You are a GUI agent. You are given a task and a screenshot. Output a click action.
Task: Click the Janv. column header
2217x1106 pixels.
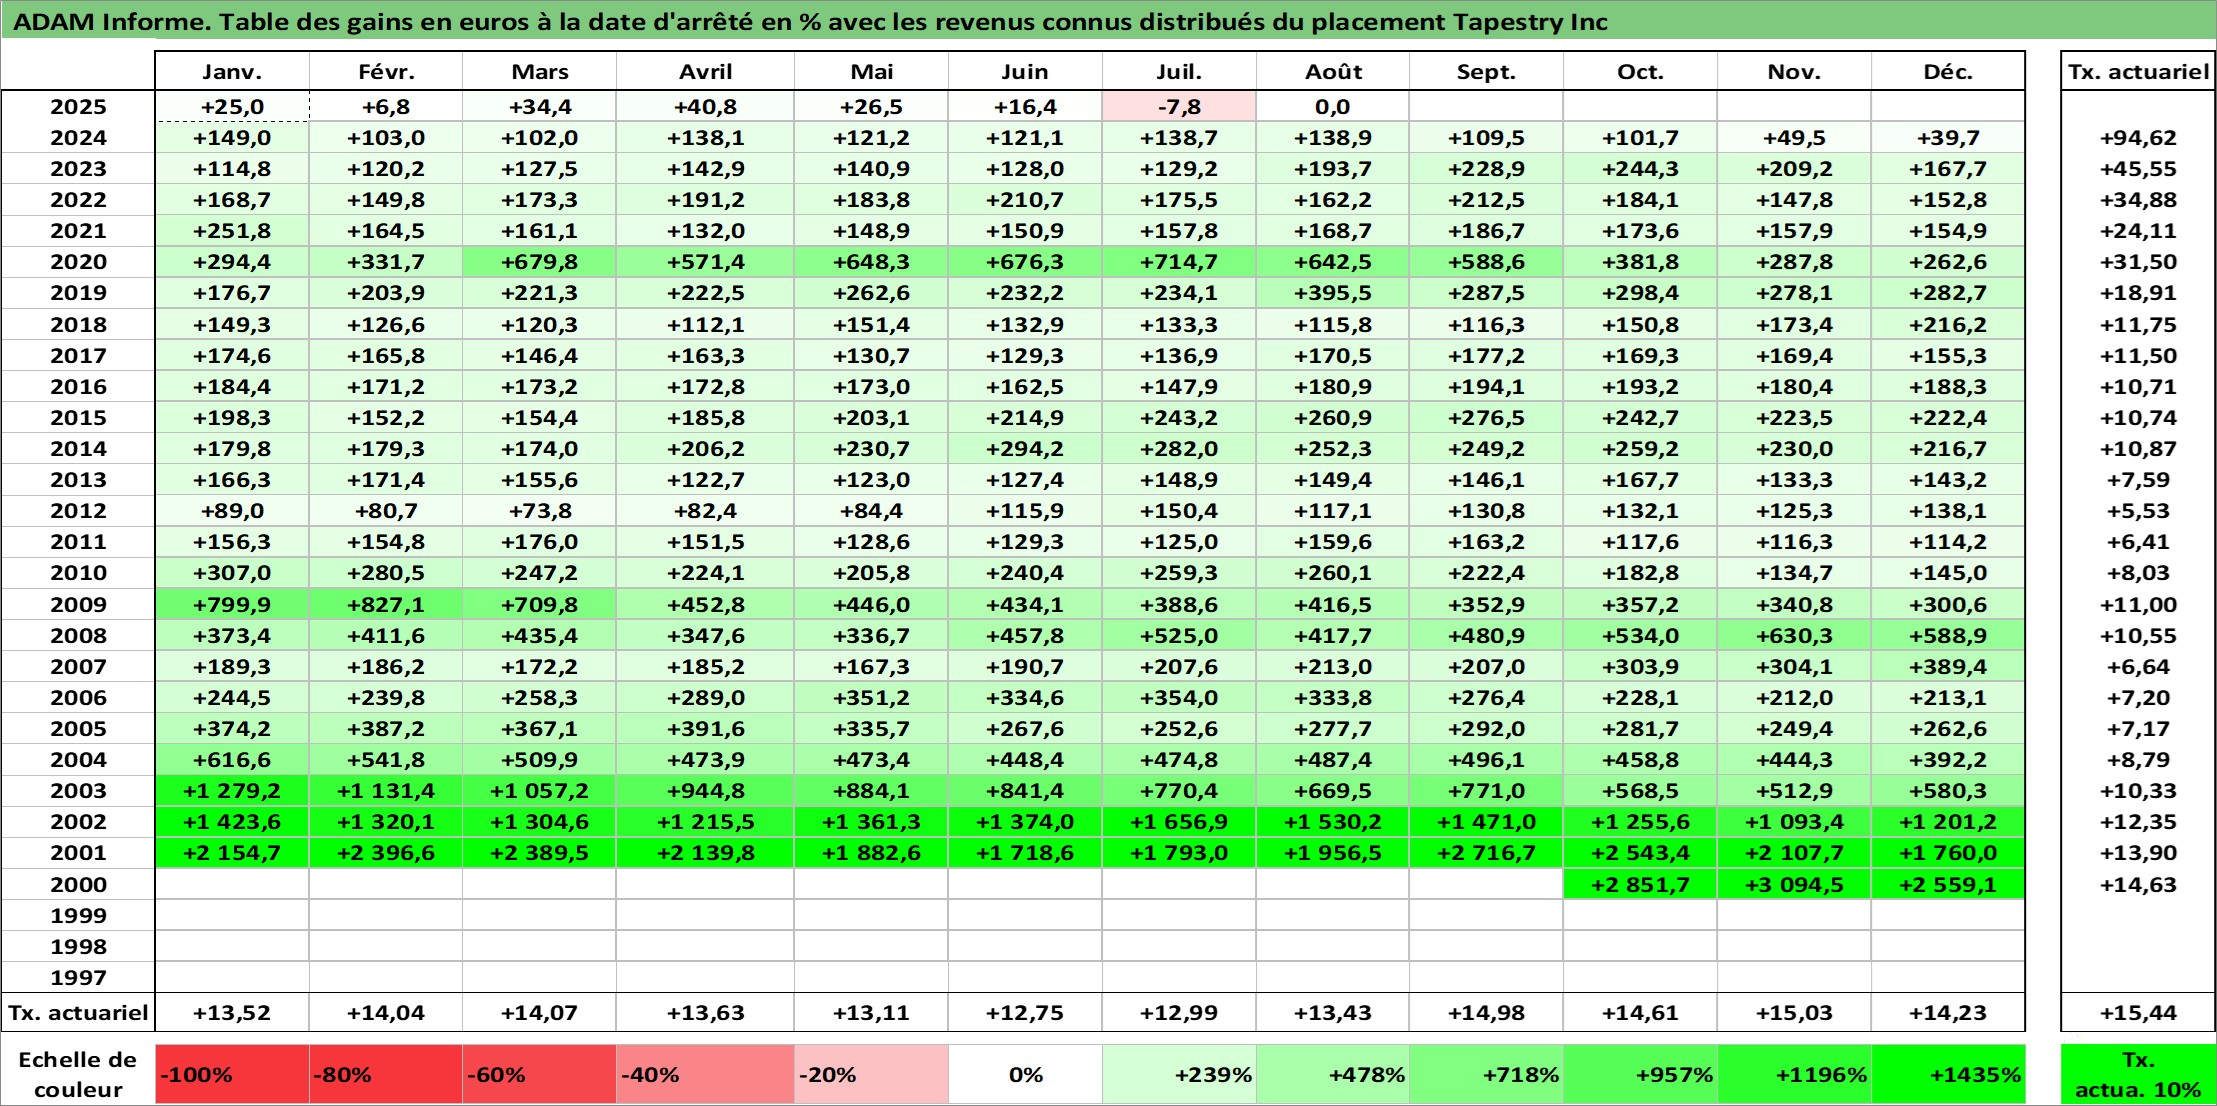point(232,71)
